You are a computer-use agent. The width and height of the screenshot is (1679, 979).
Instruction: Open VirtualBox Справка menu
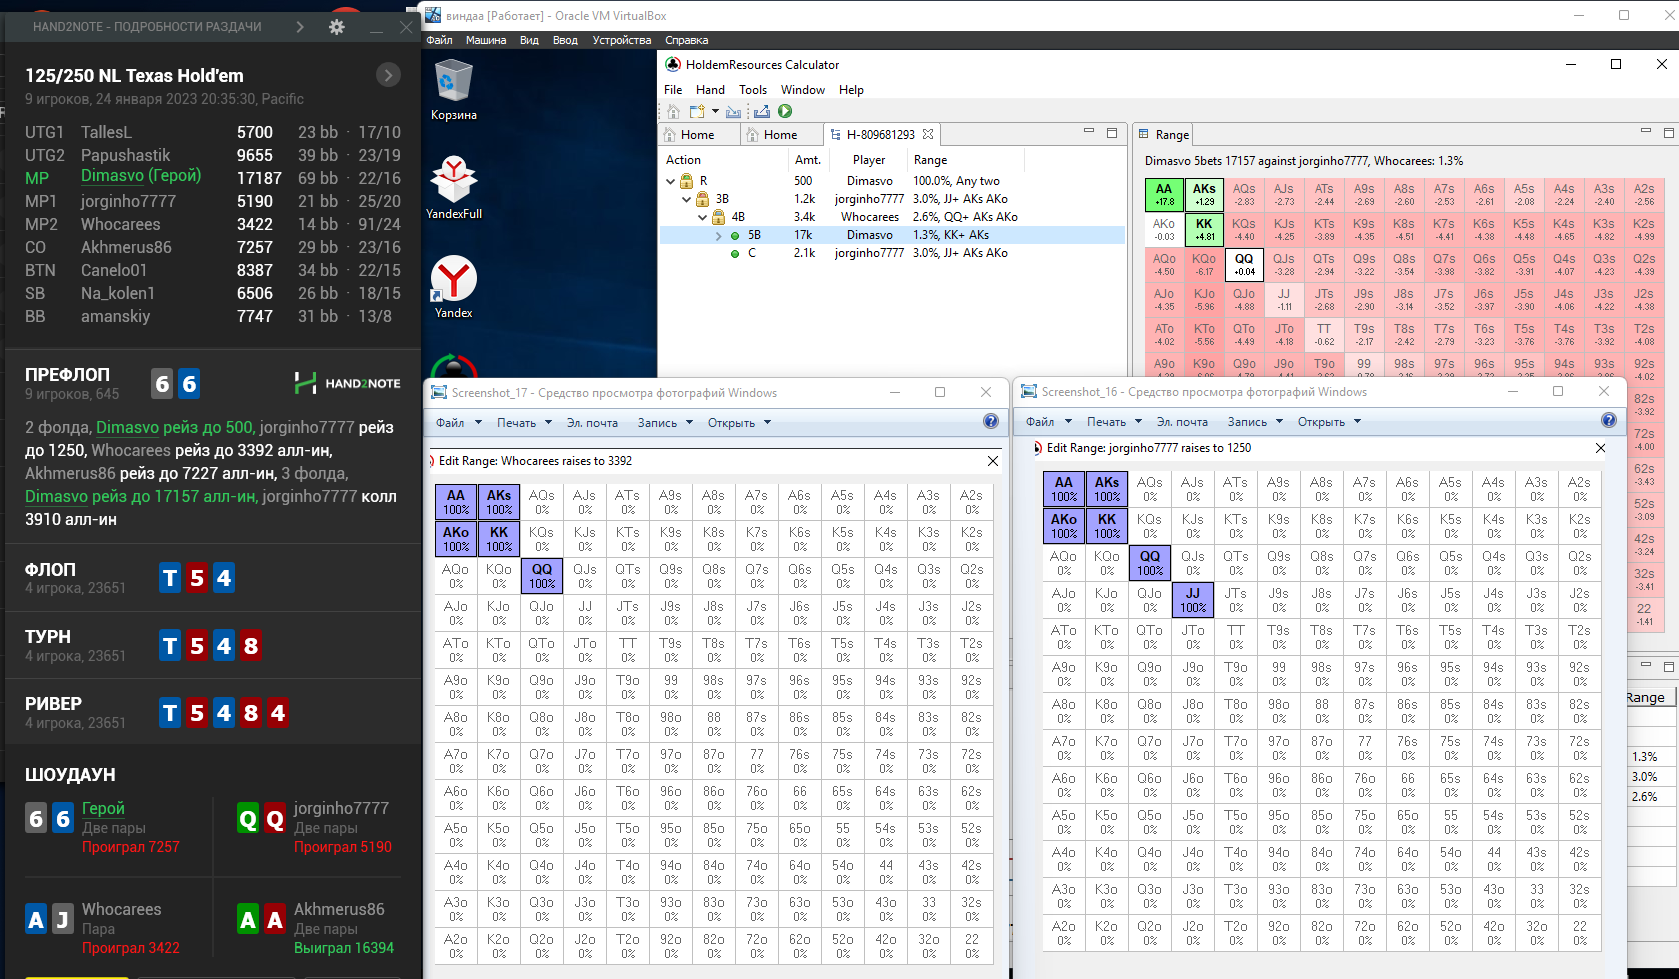point(686,40)
